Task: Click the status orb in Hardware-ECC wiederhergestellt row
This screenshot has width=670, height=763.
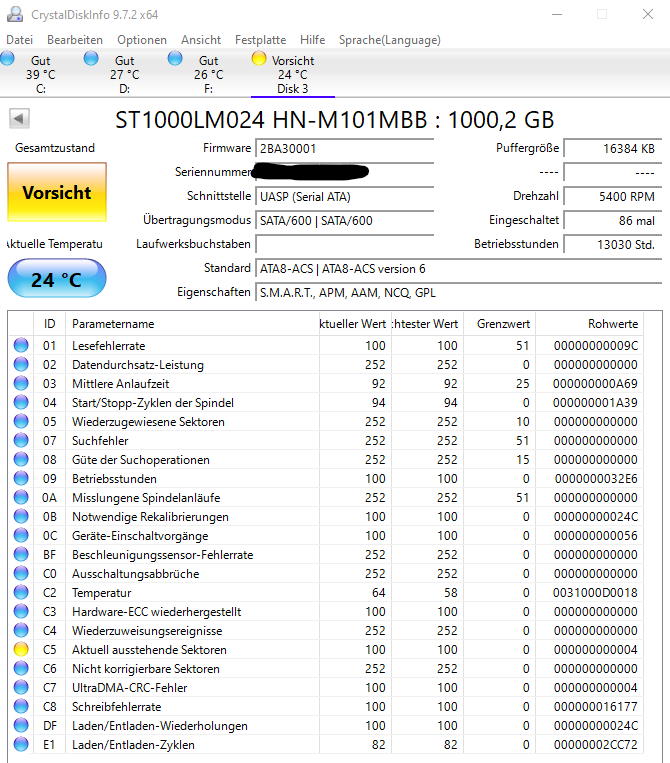Action: pyautogui.click(x=21, y=612)
